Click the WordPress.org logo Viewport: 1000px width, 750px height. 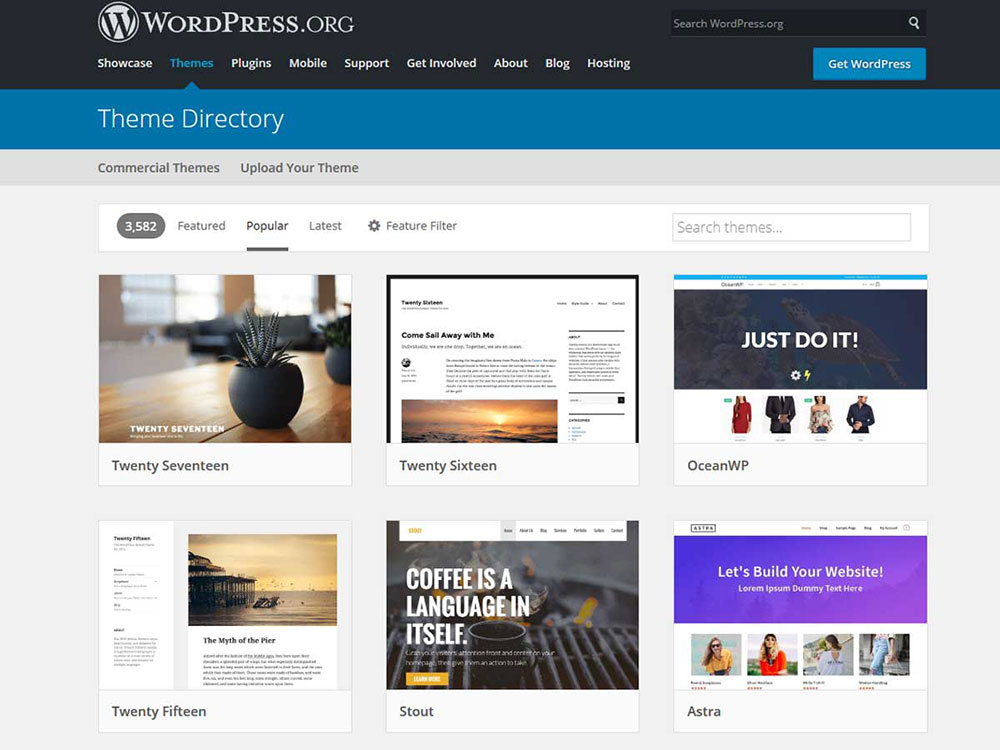pyautogui.click(x=226, y=22)
